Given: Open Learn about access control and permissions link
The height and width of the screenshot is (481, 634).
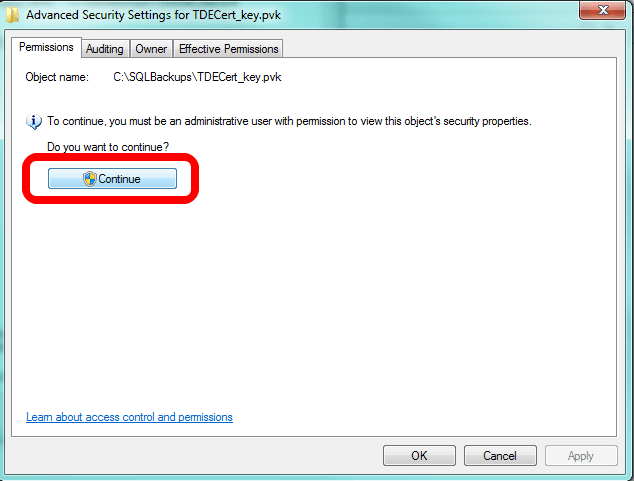Looking at the screenshot, I should [129, 417].
